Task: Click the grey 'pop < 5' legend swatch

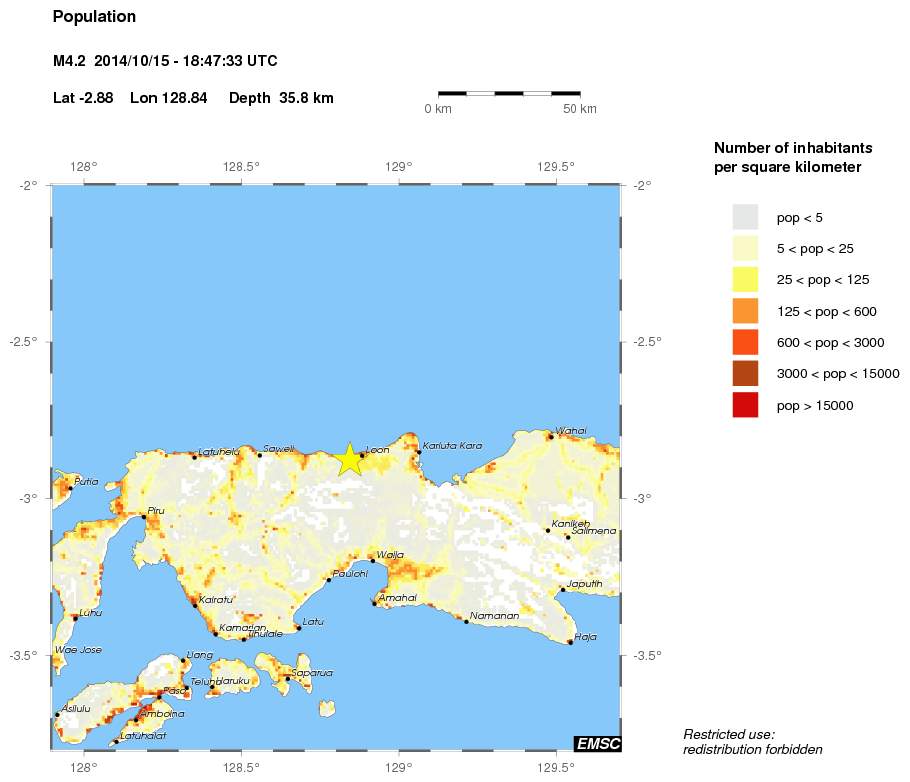Action: pos(745,217)
